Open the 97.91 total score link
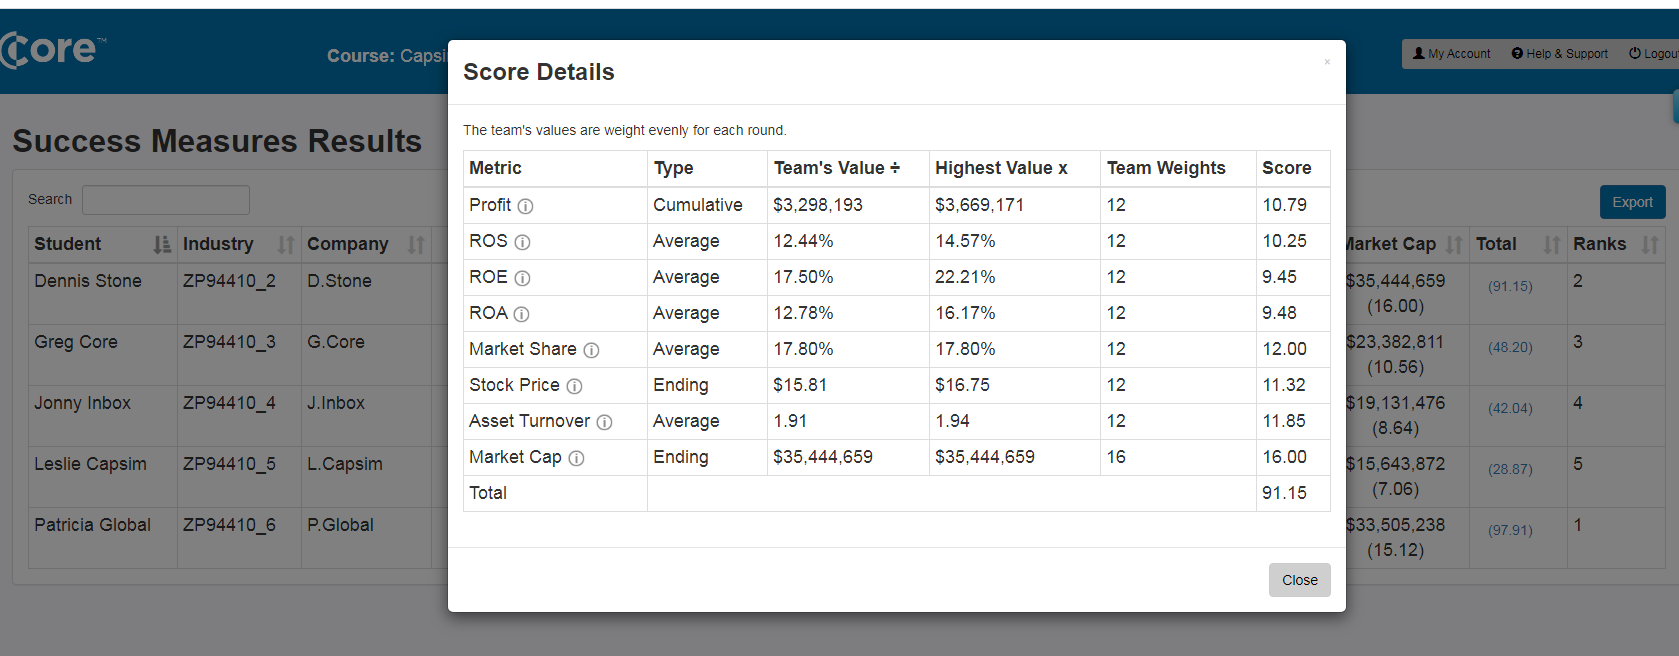Image resolution: width=1679 pixels, height=656 pixels. click(x=1510, y=530)
